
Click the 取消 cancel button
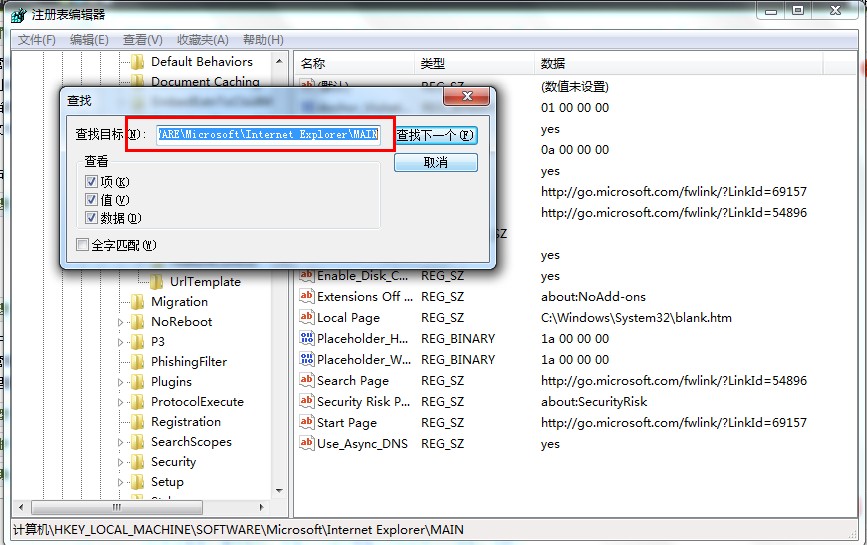point(436,163)
